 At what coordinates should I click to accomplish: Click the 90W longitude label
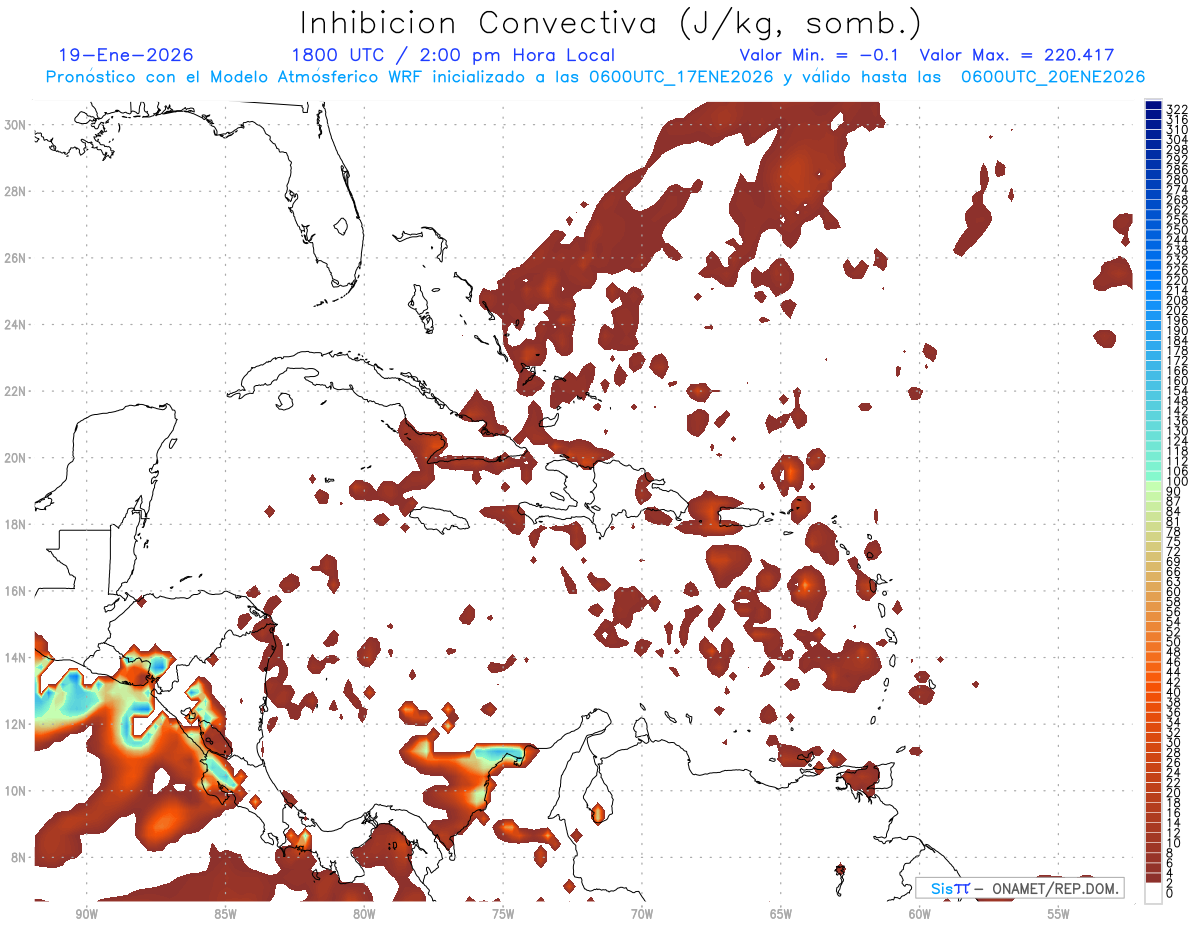[86, 914]
